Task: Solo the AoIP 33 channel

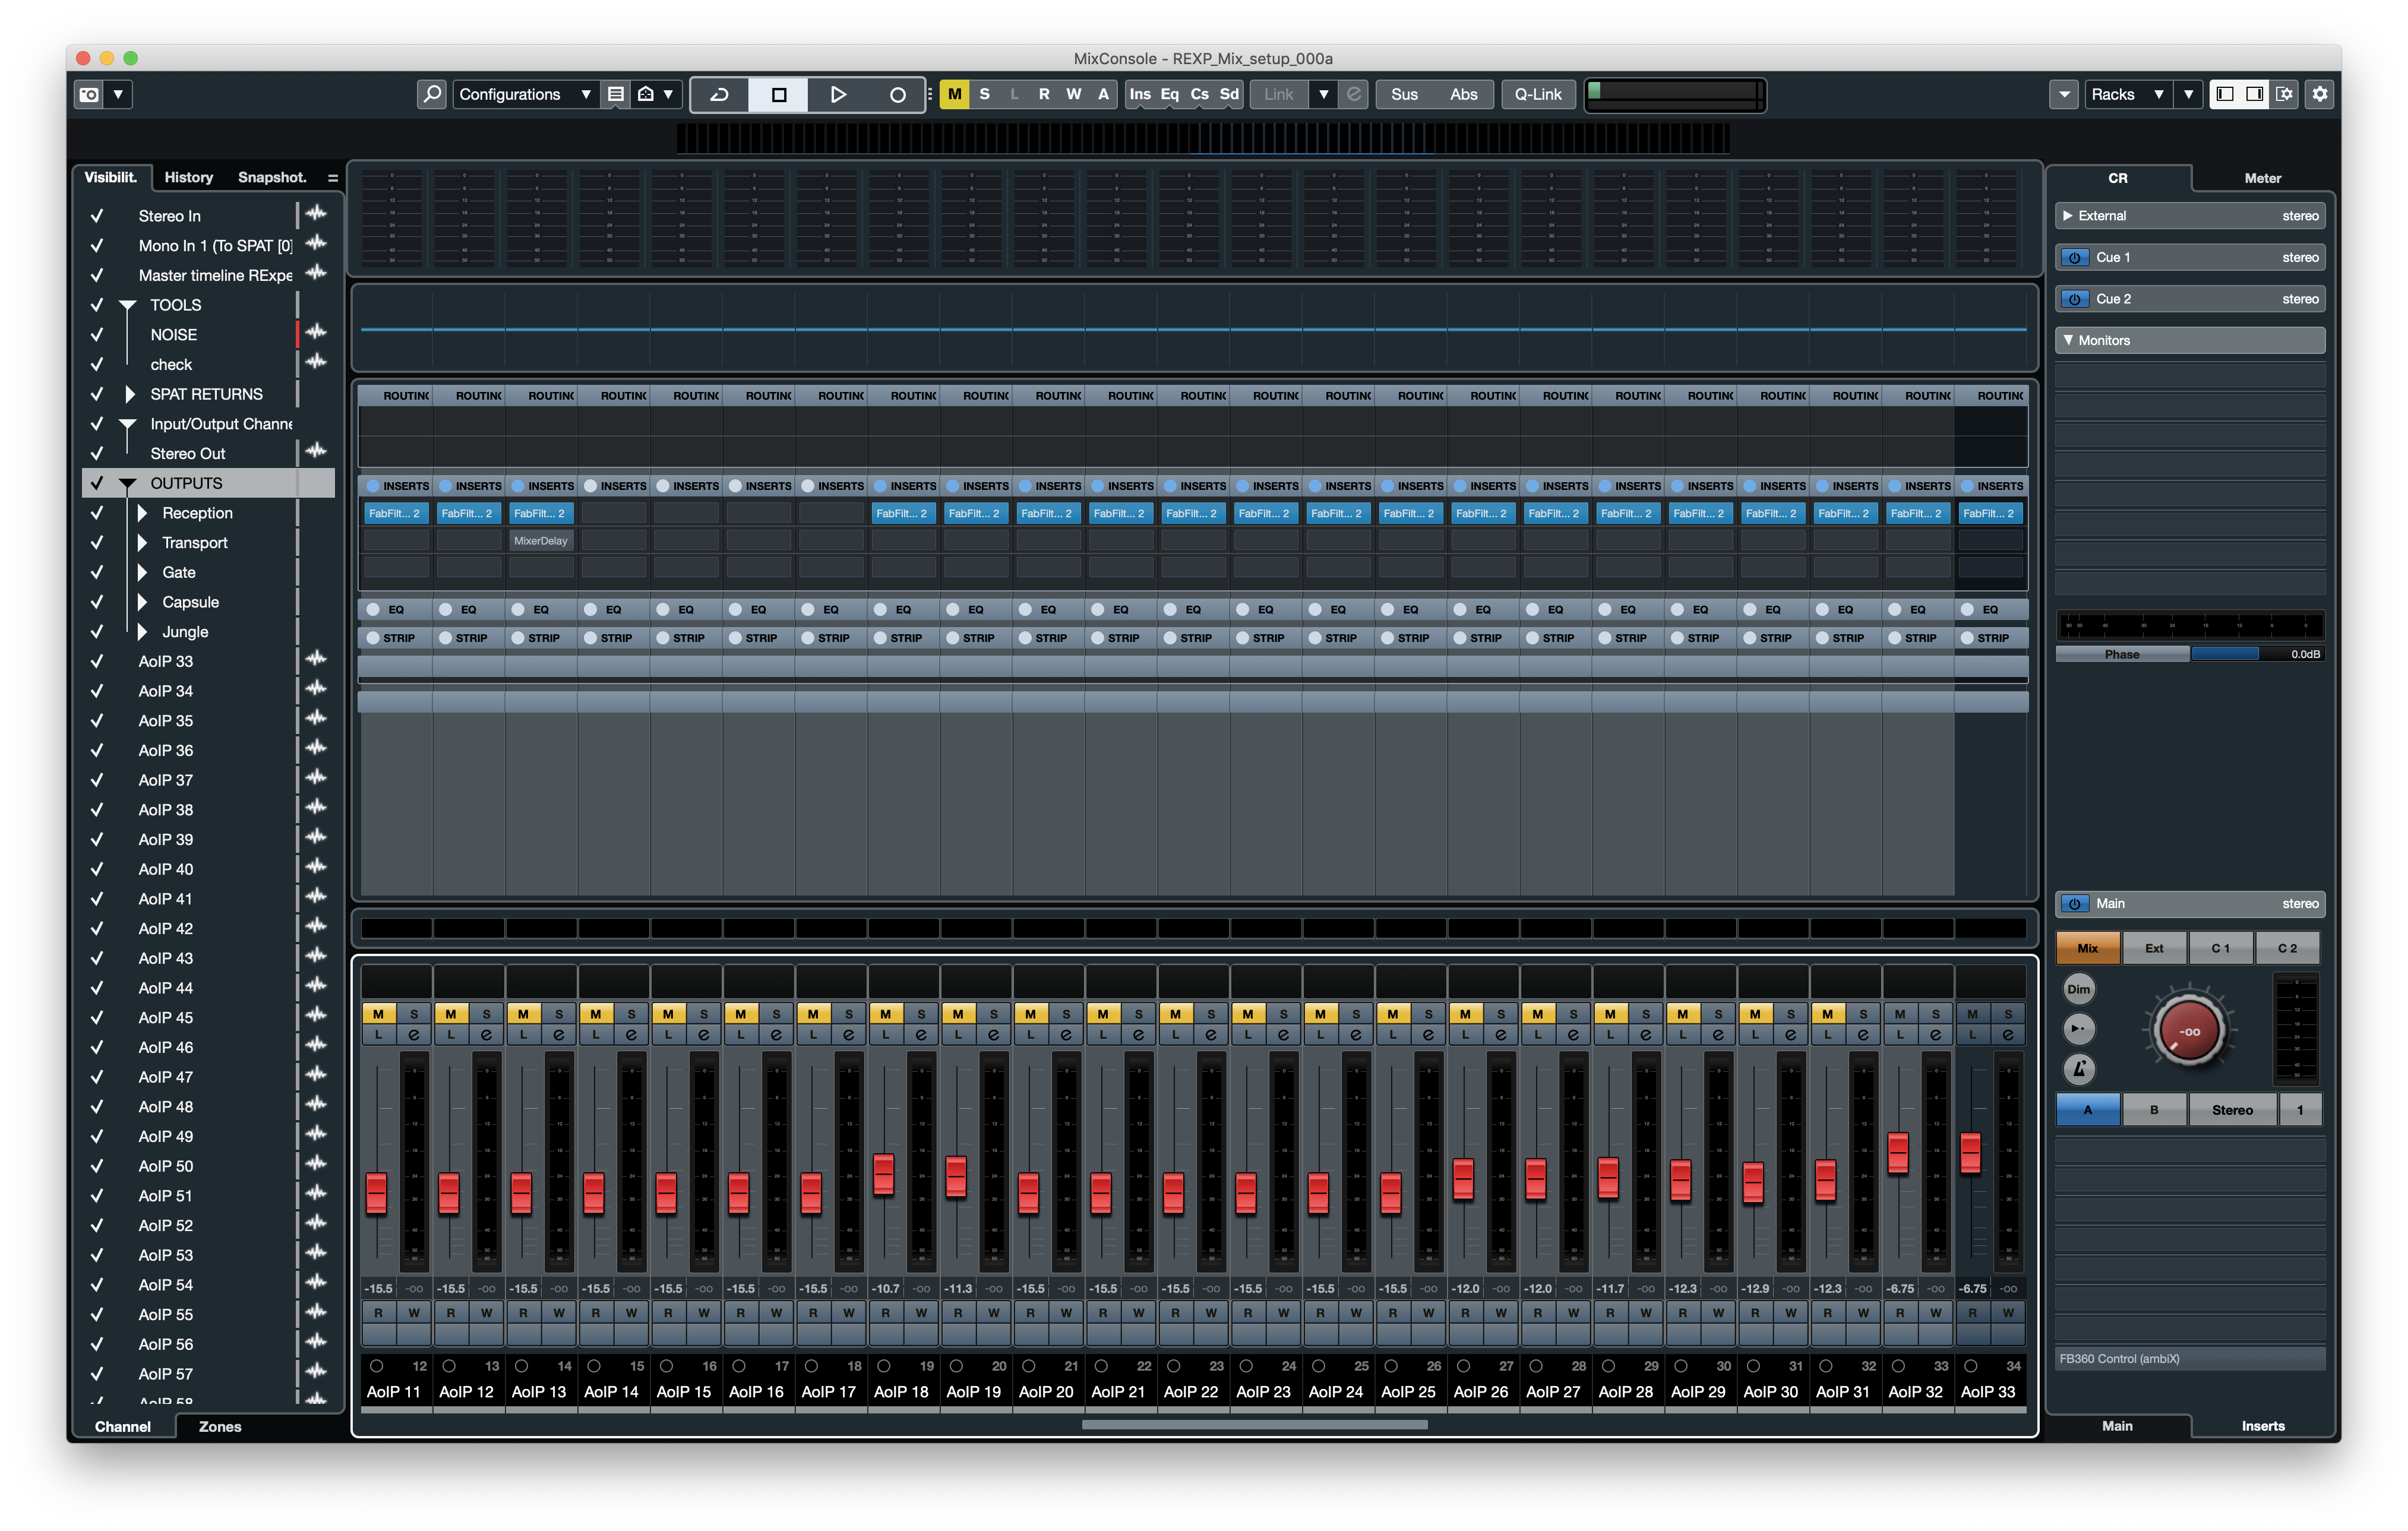Action: pyautogui.click(x=2007, y=1013)
